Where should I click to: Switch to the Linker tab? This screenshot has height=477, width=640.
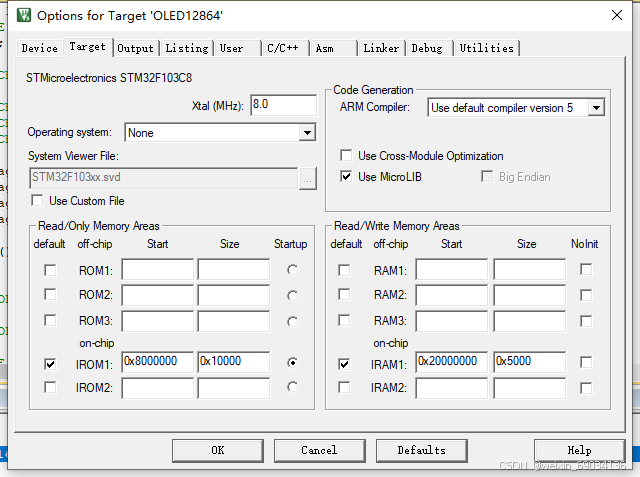coord(381,48)
